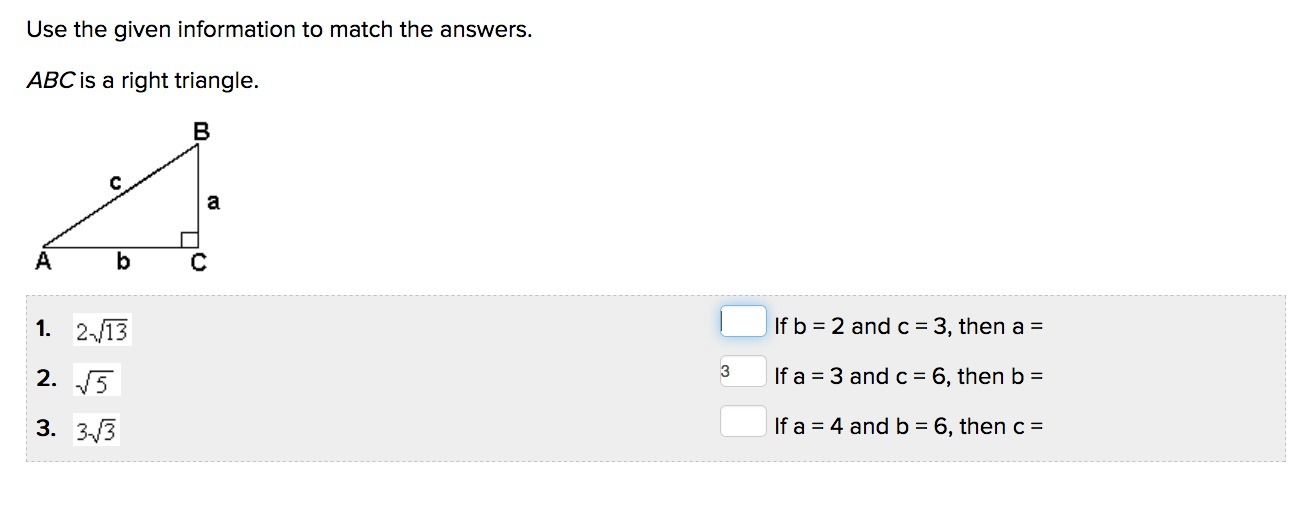Viewport: 1295px width, 520px height.
Task: Click the question 'If a = 3 and c = 6, then b ='
Action: tap(909, 376)
